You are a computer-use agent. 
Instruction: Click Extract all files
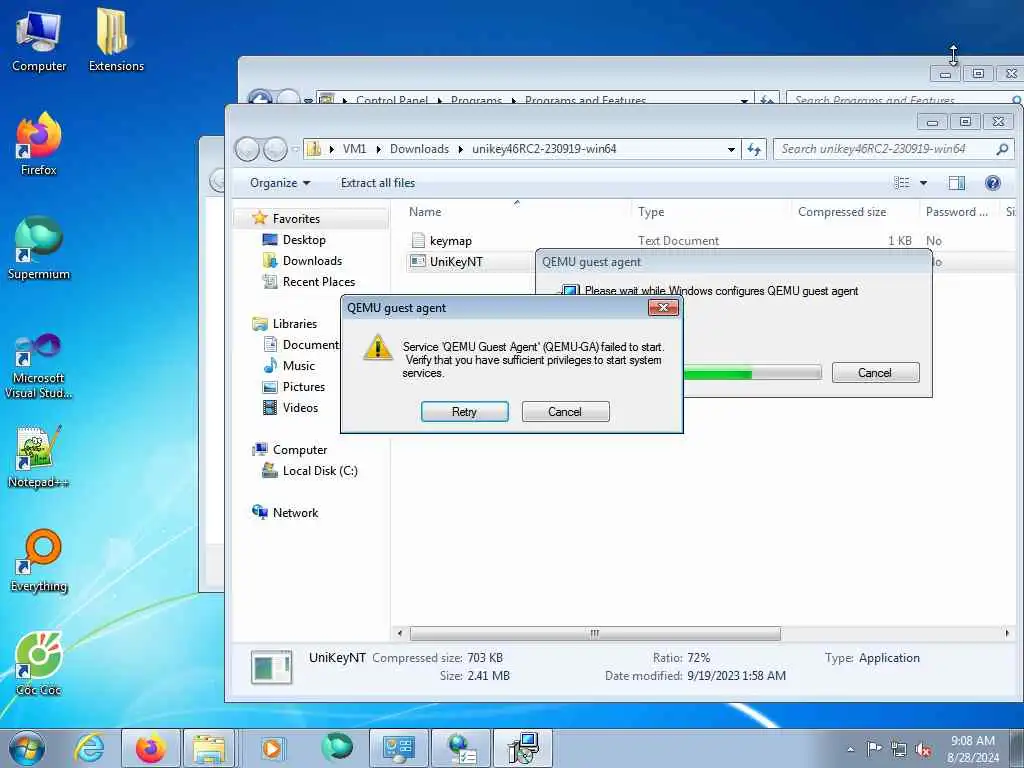coord(377,183)
